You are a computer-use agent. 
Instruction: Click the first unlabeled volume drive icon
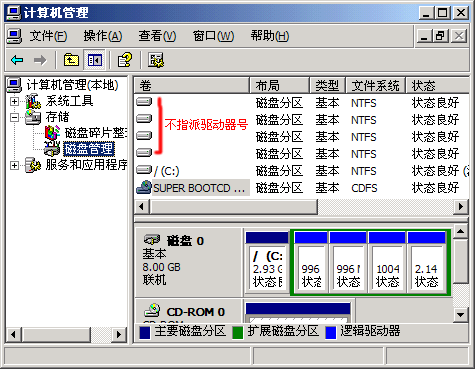(144, 101)
